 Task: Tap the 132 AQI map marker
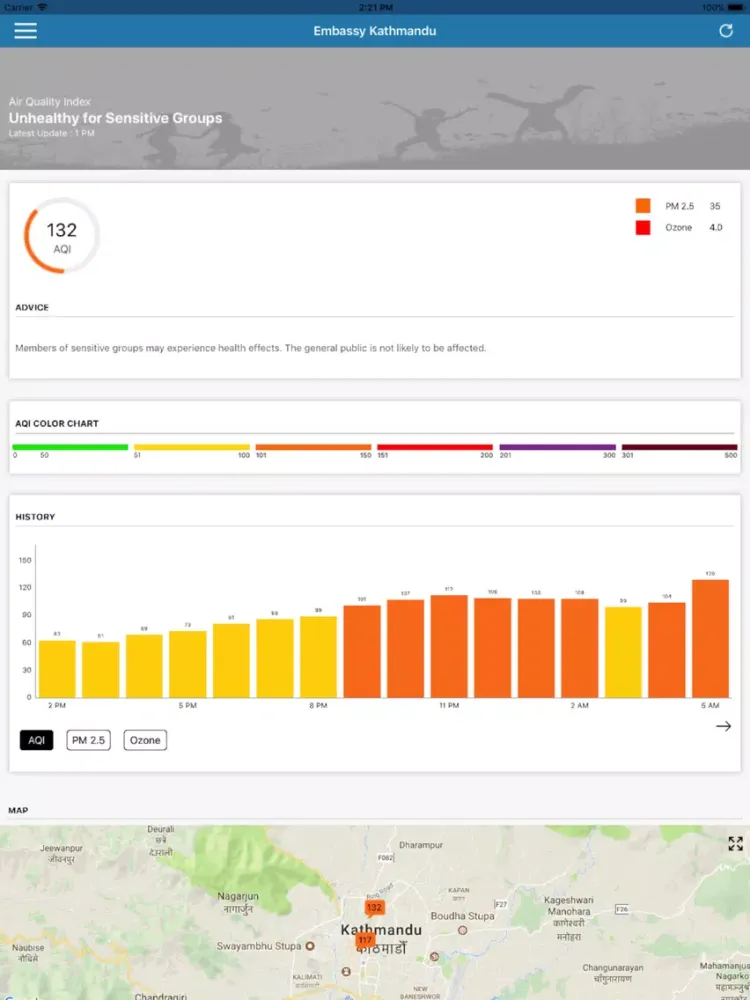374,908
